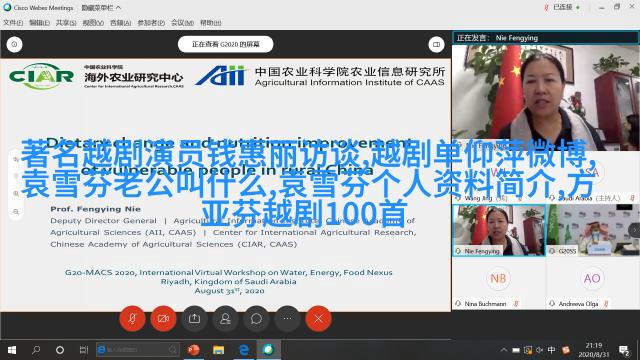Expand hidden system tray icons chevron
Screen dimensions: 640x360
504,350
